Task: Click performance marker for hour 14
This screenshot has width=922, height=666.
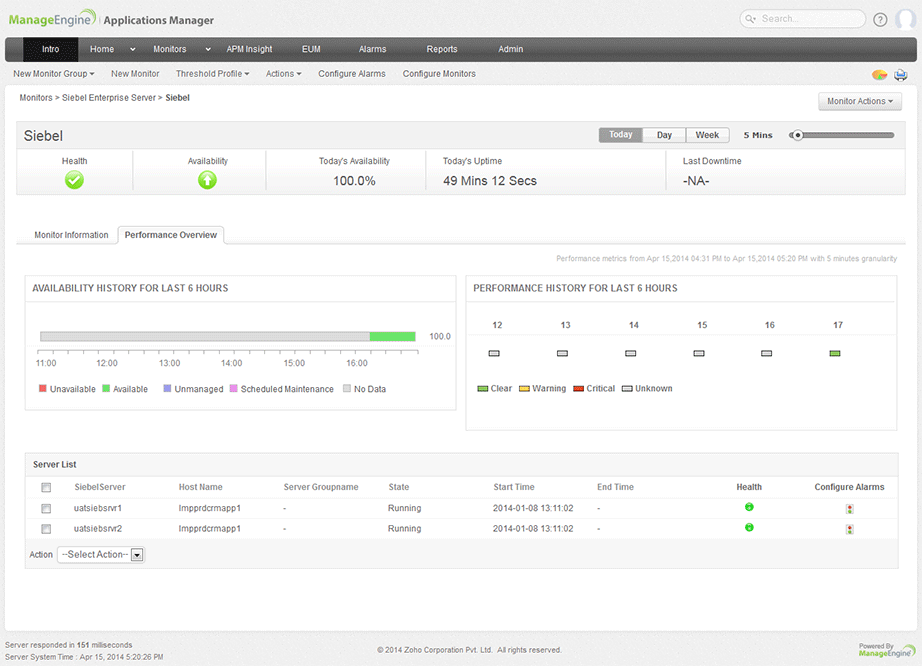Action: tap(630, 353)
